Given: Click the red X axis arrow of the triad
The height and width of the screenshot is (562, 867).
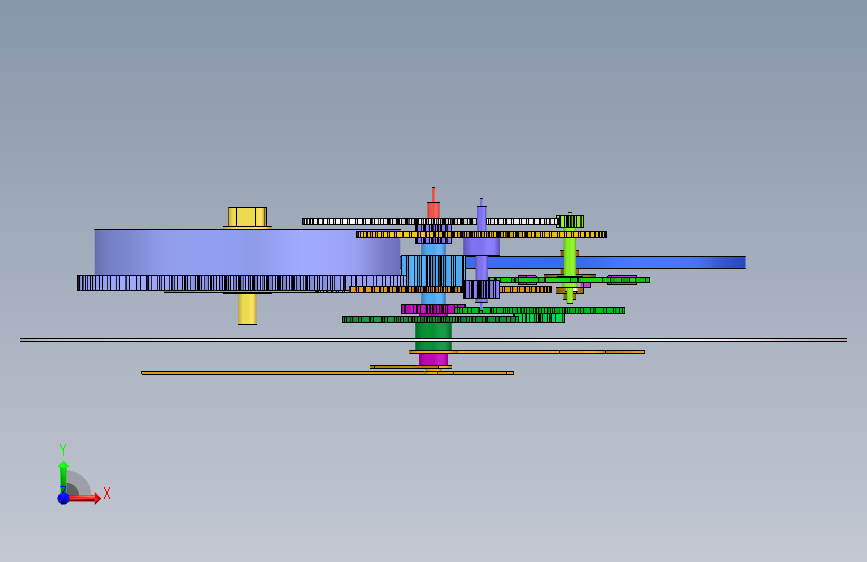Looking at the screenshot, I should coord(84,498).
